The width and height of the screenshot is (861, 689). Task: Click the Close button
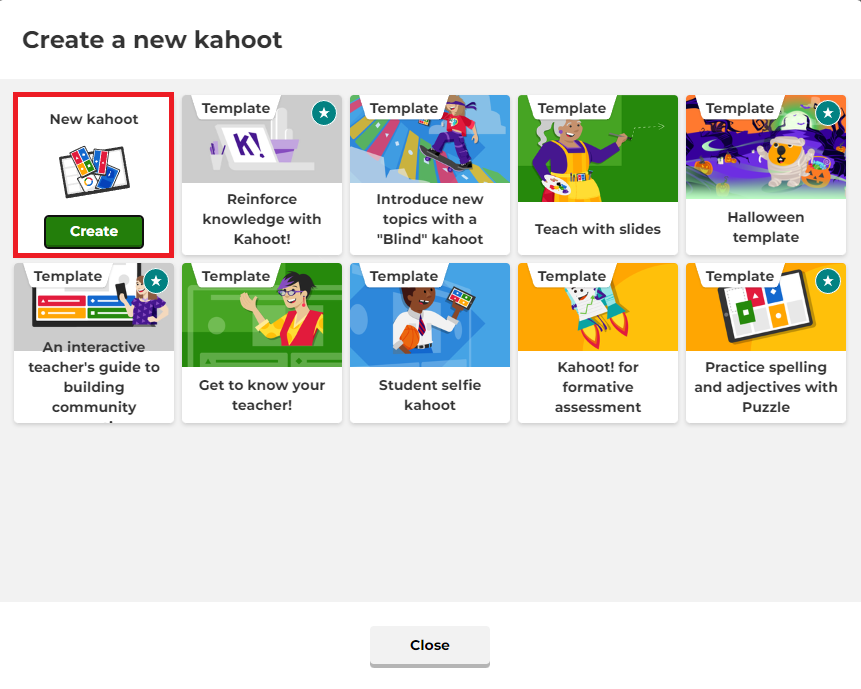(x=429, y=646)
